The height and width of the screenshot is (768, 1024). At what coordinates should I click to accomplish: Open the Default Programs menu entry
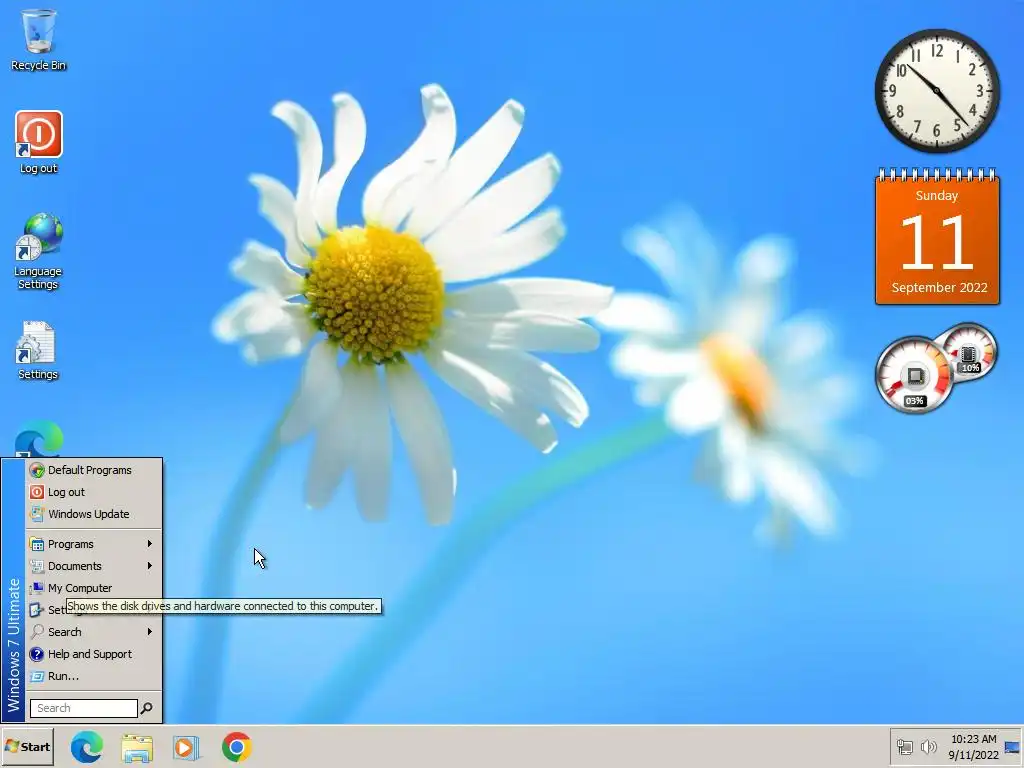(x=93, y=470)
